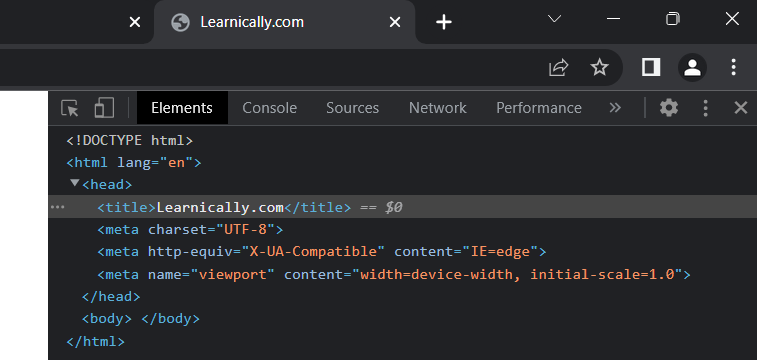757x360 pixels.
Task: Open the Sources tab
Action: click(352, 108)
